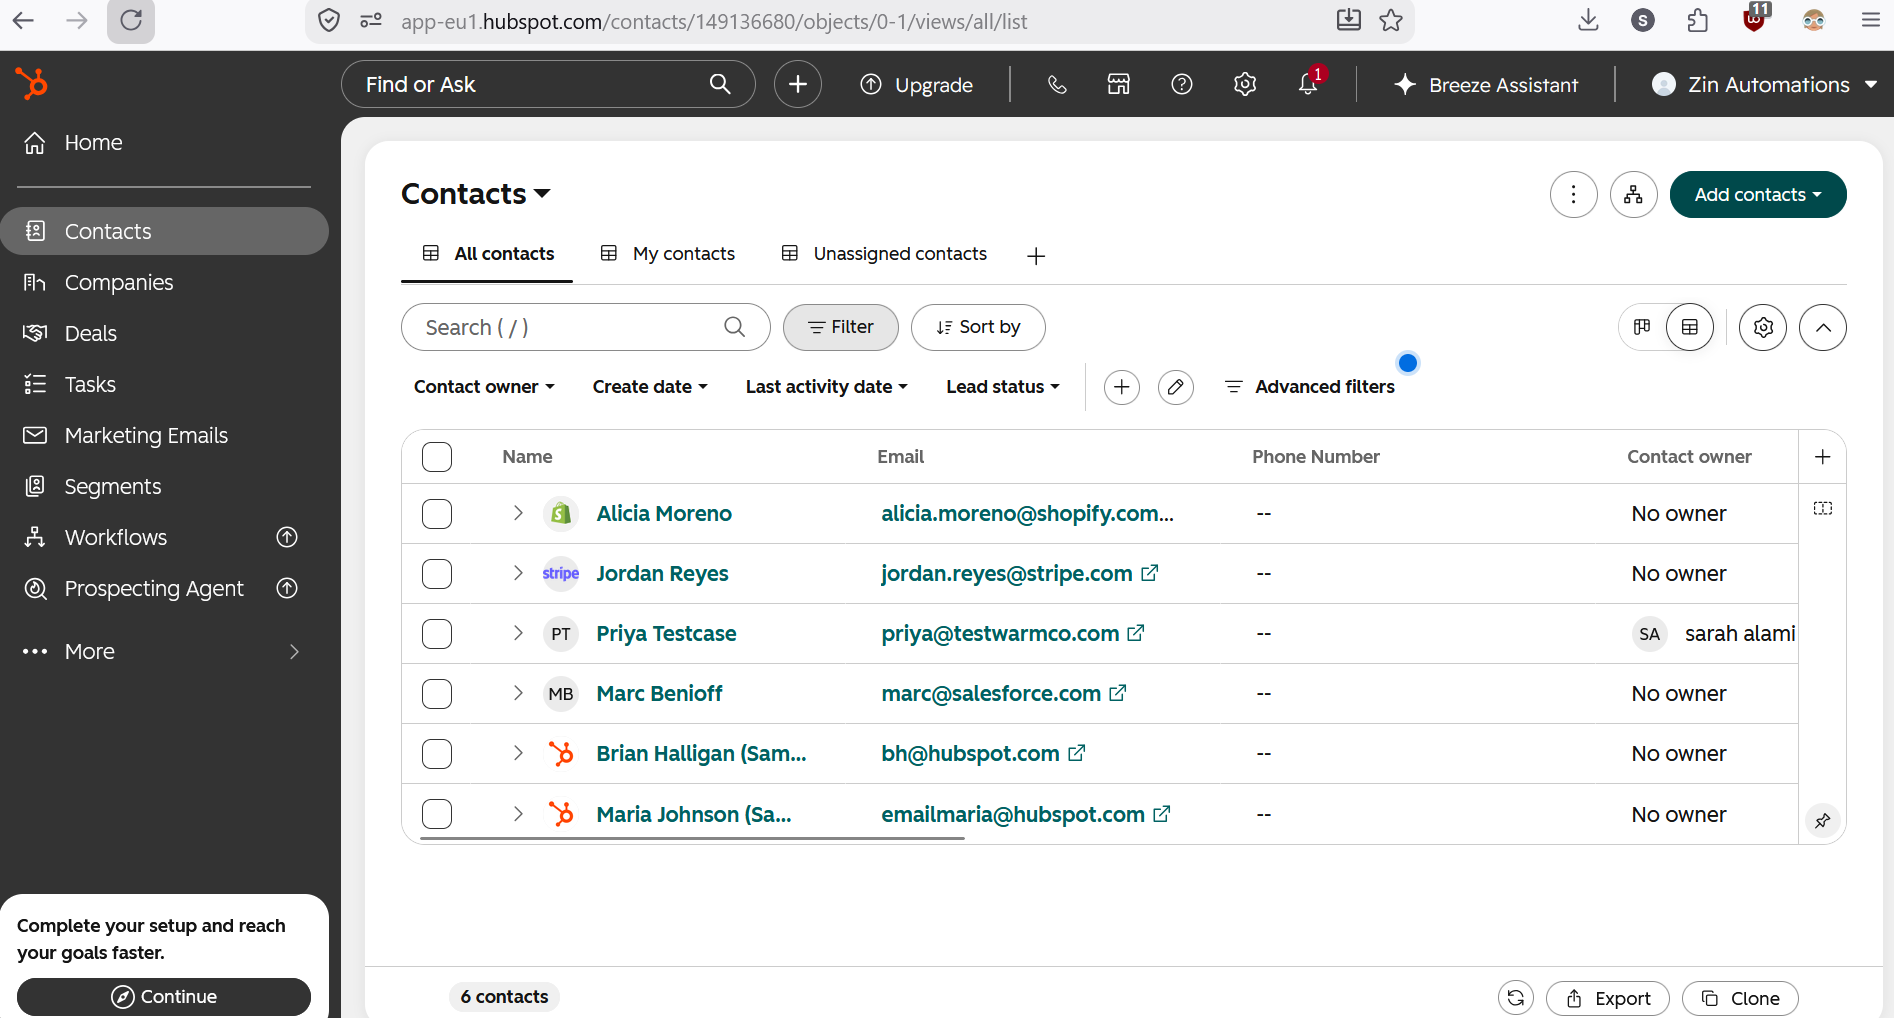Viewport: 1894px width, 1018px height.
Task: Open the notifications bell
Action: click(1308, 85)
